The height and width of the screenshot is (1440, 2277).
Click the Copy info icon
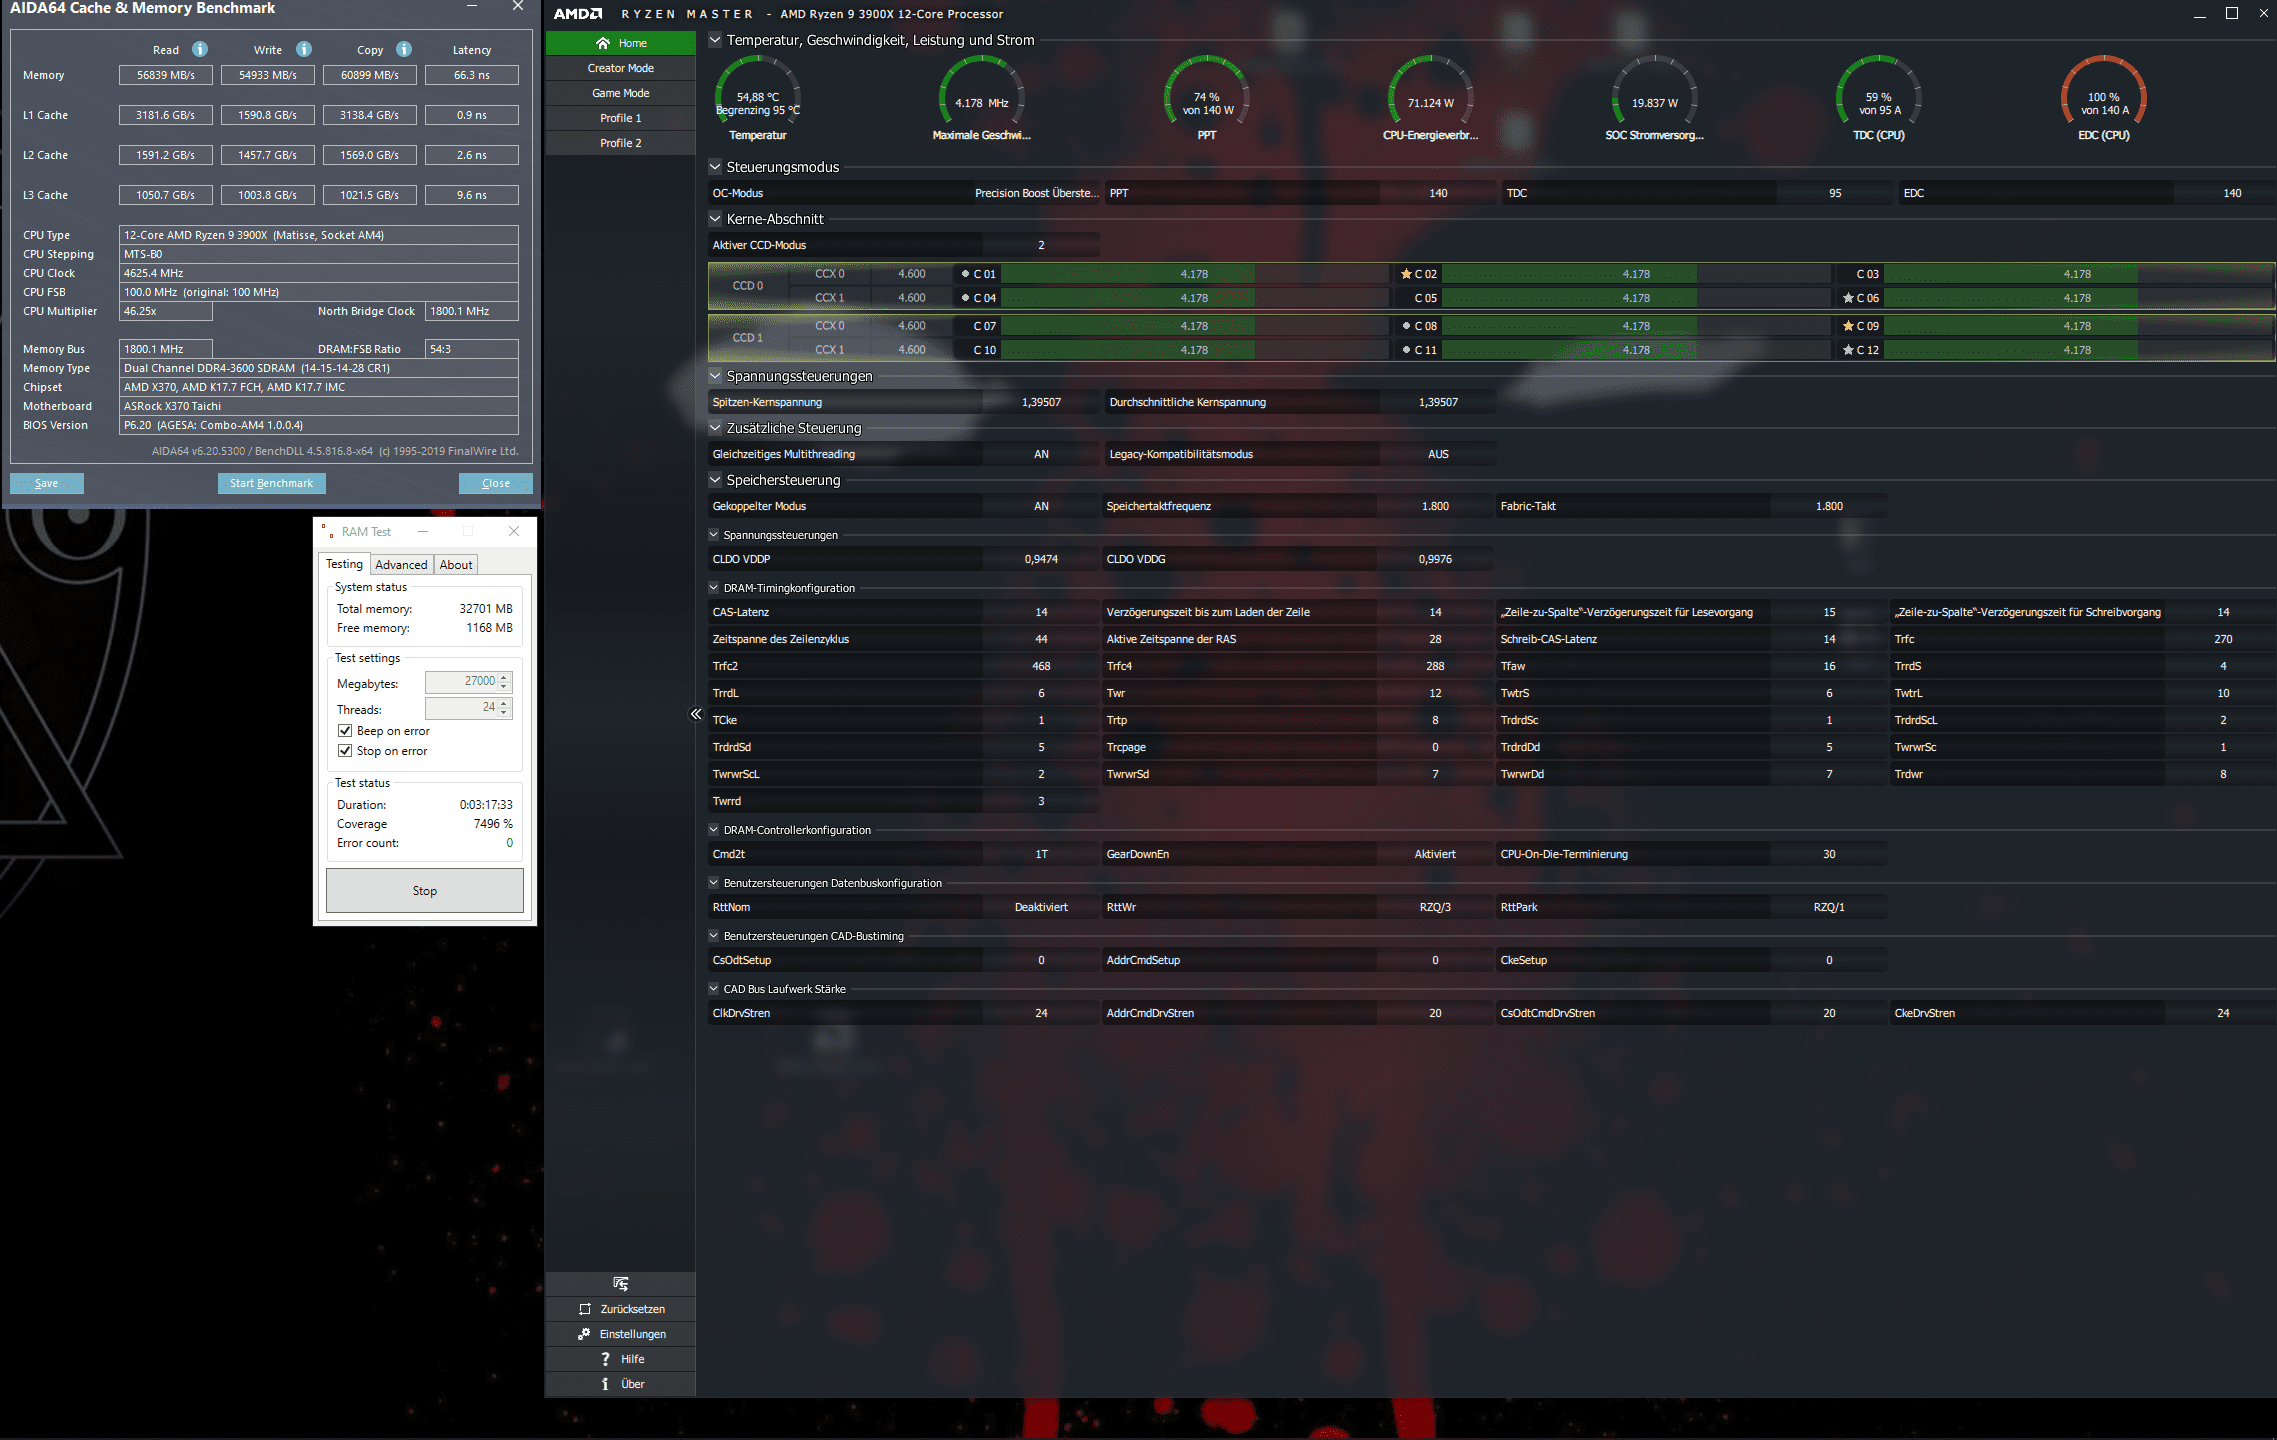point(404,49)
